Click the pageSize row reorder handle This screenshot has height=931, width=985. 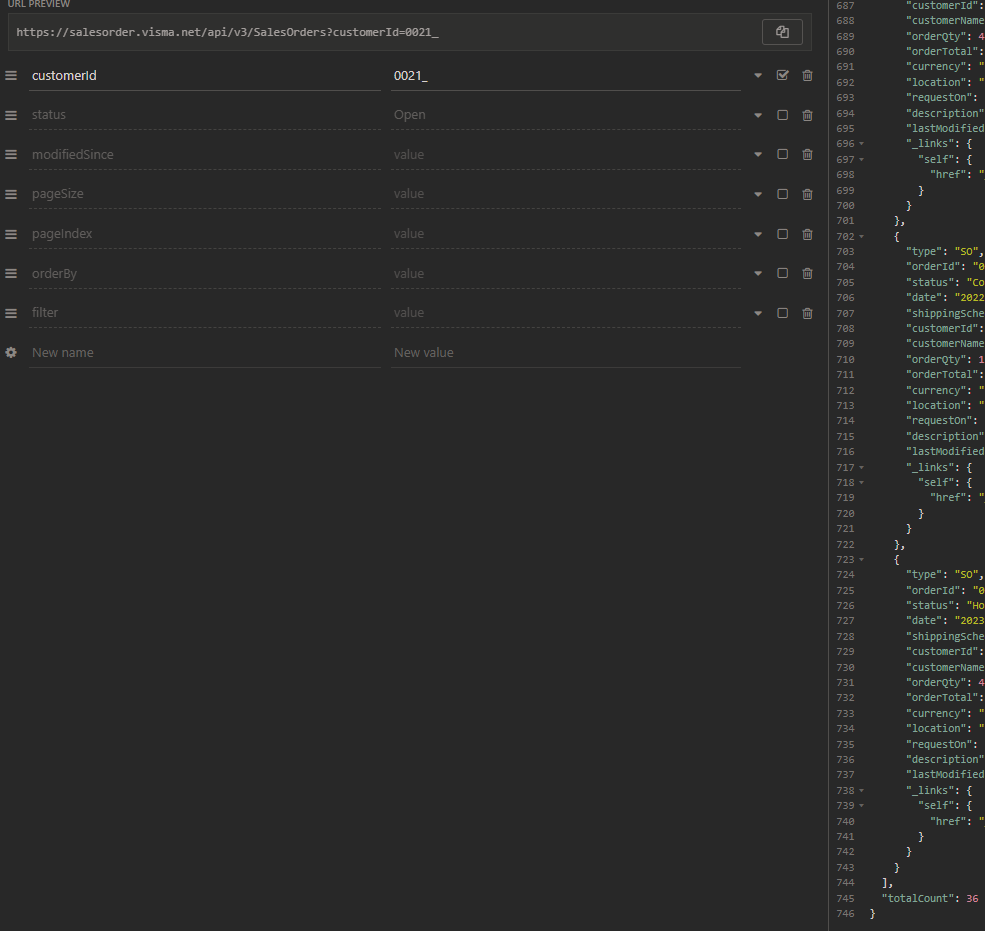click(11, 194)
